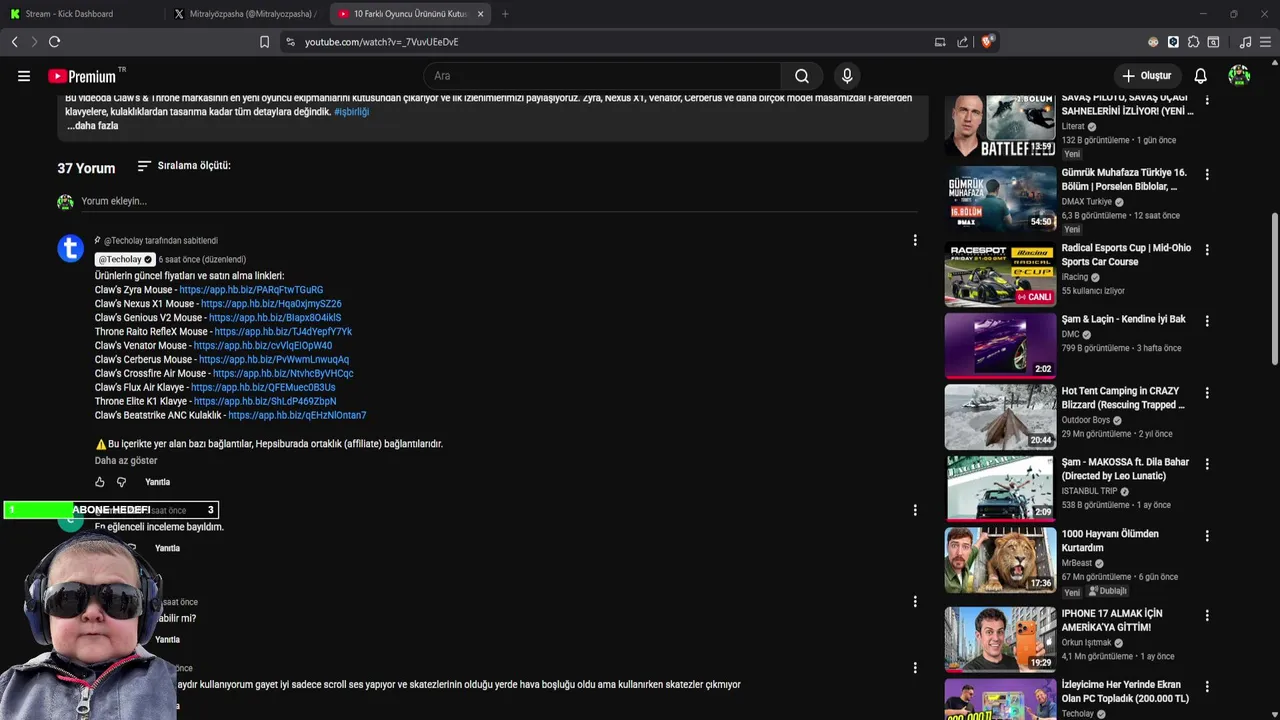Open the Claw's Flux Air Klavye link
This screenshot has width=1280, height=720.
[263, 388]
